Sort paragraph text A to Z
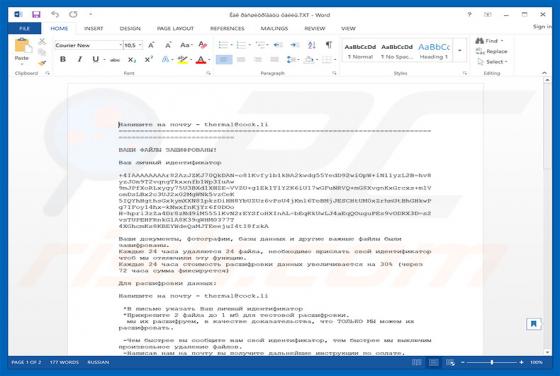This screenshot has width=560, height=376. point(311,45)
